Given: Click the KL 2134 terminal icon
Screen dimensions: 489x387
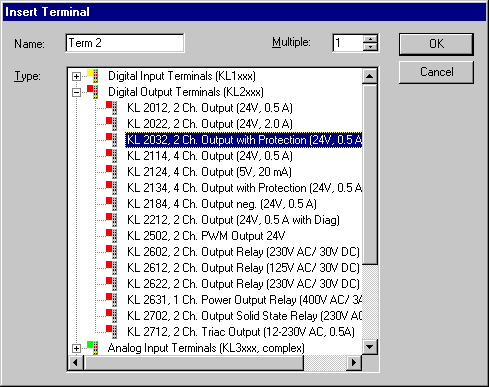Looking at the screenshot, I should [x=112, y=188].
